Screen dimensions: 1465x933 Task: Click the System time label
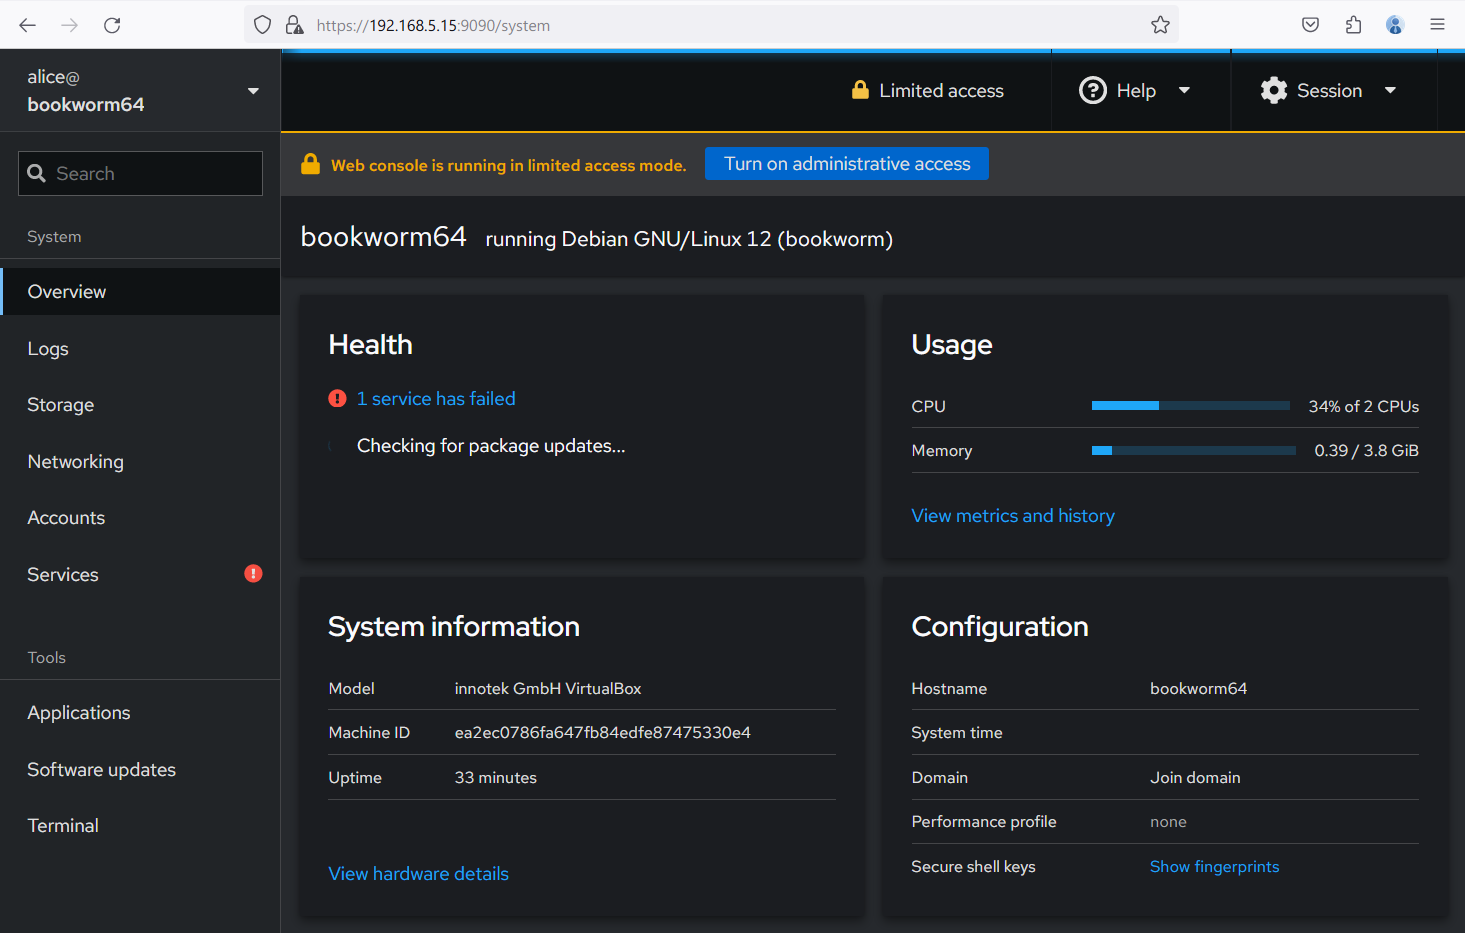(956, 732)
